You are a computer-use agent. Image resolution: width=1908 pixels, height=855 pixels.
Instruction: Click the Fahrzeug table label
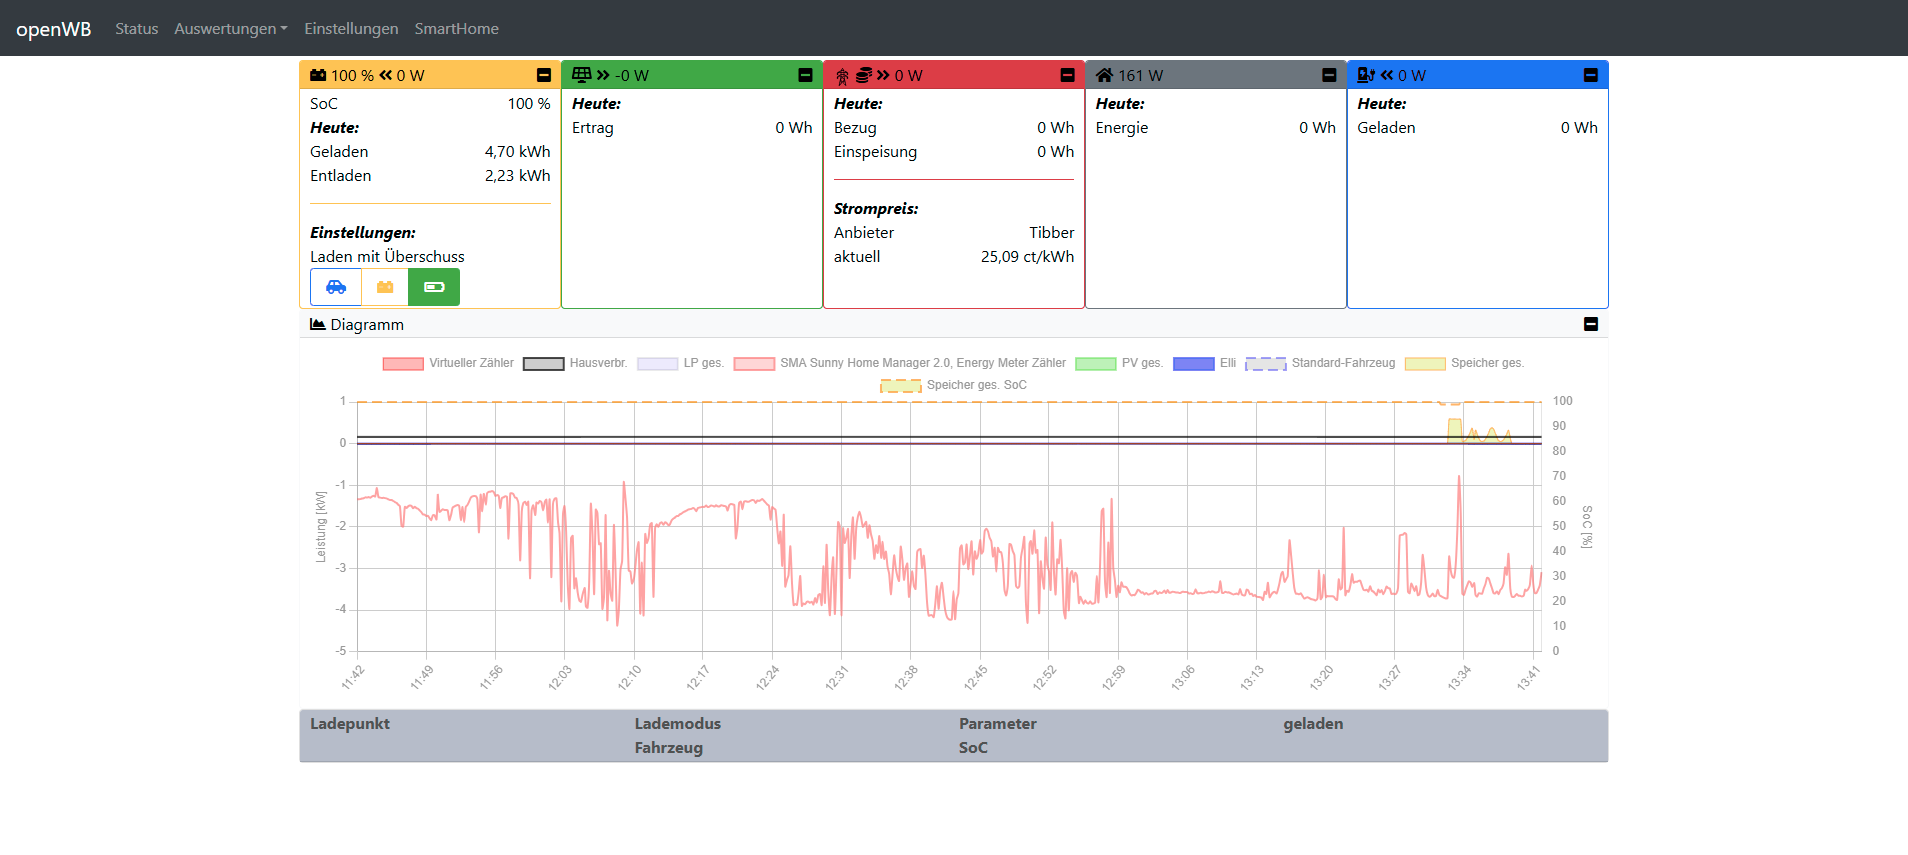coord(668,747)
